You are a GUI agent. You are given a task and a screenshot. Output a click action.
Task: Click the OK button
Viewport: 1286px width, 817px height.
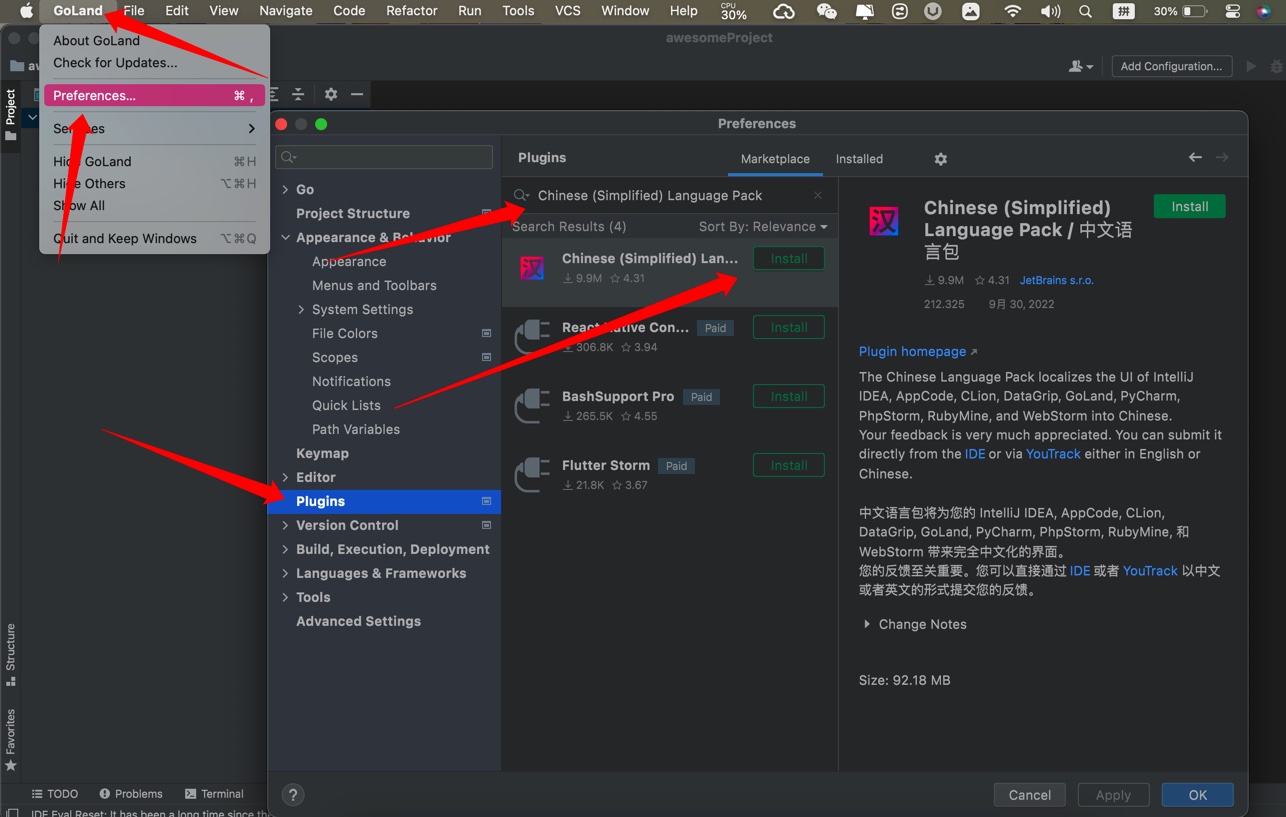[x=1197, y=795]
